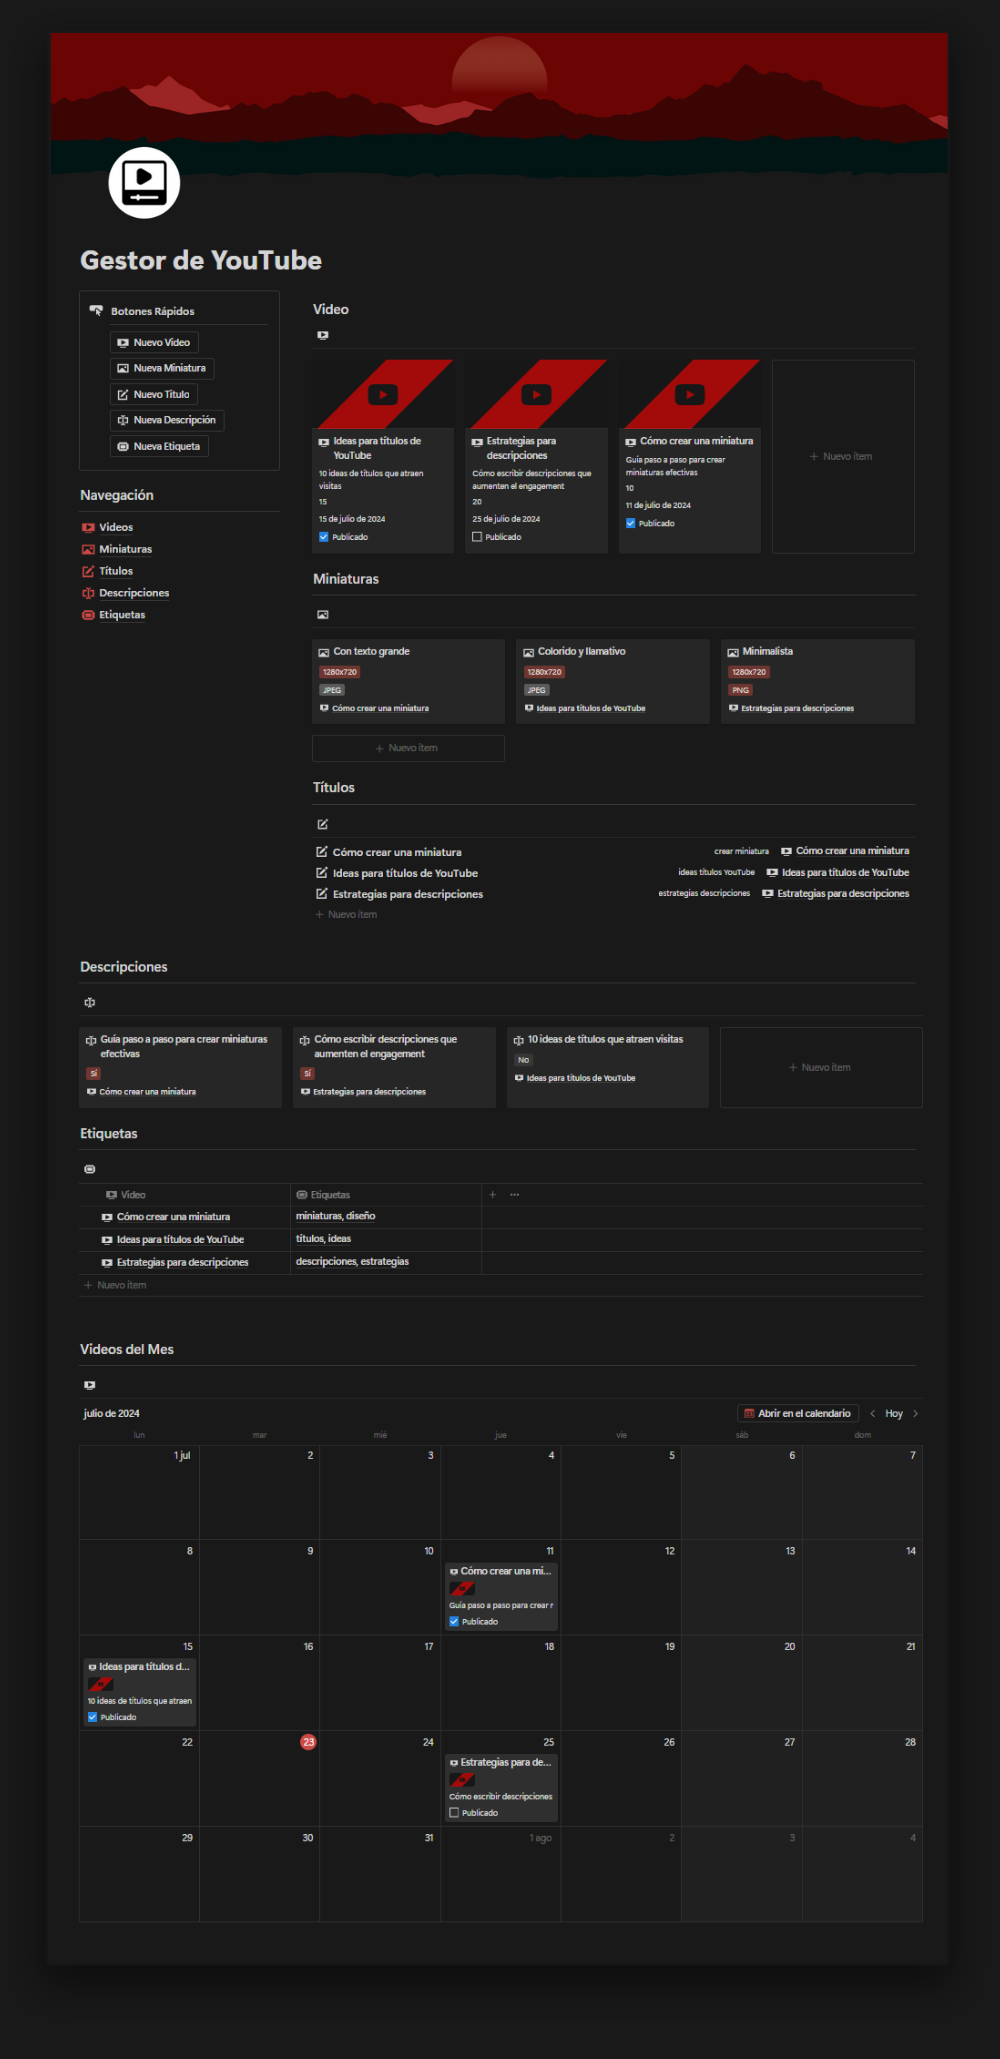Open the 10 ideas de títulos description card
1000x2059 pixels.
pyautogui.click(x=608, y=1067)
